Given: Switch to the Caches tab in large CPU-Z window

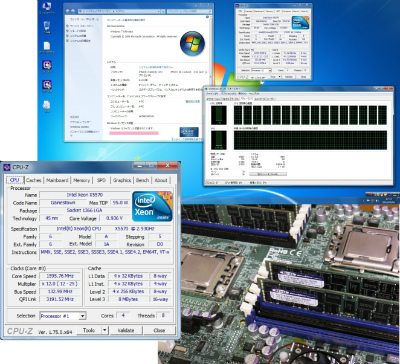Looking at the screenshot, I should tap(34, 180).
